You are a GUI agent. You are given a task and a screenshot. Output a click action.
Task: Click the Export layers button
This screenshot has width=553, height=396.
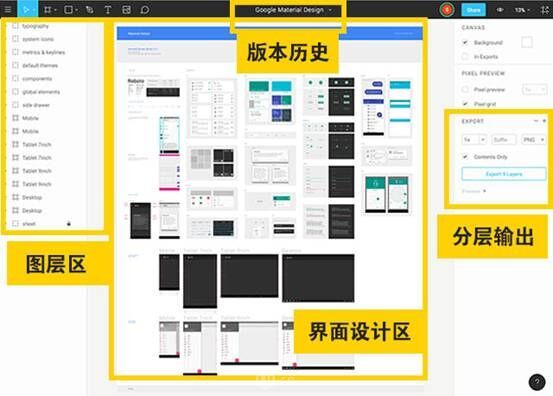click(x=504, y=174)
